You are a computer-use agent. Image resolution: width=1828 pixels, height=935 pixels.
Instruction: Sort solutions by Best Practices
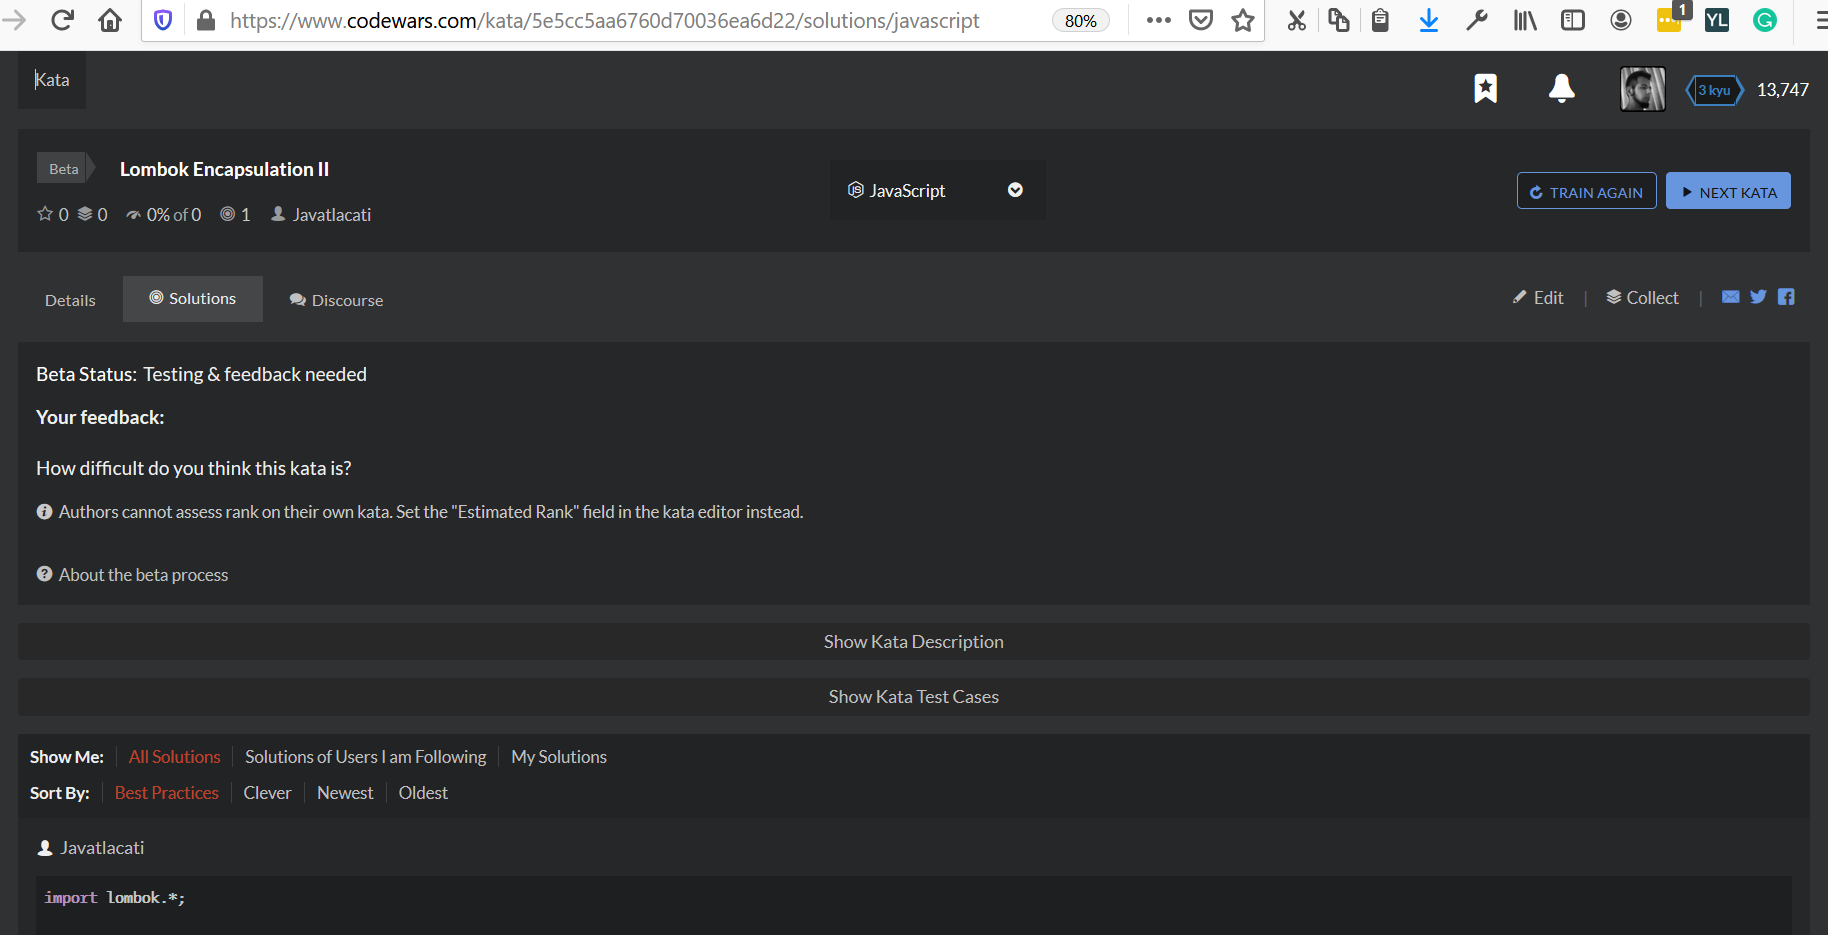167,793
